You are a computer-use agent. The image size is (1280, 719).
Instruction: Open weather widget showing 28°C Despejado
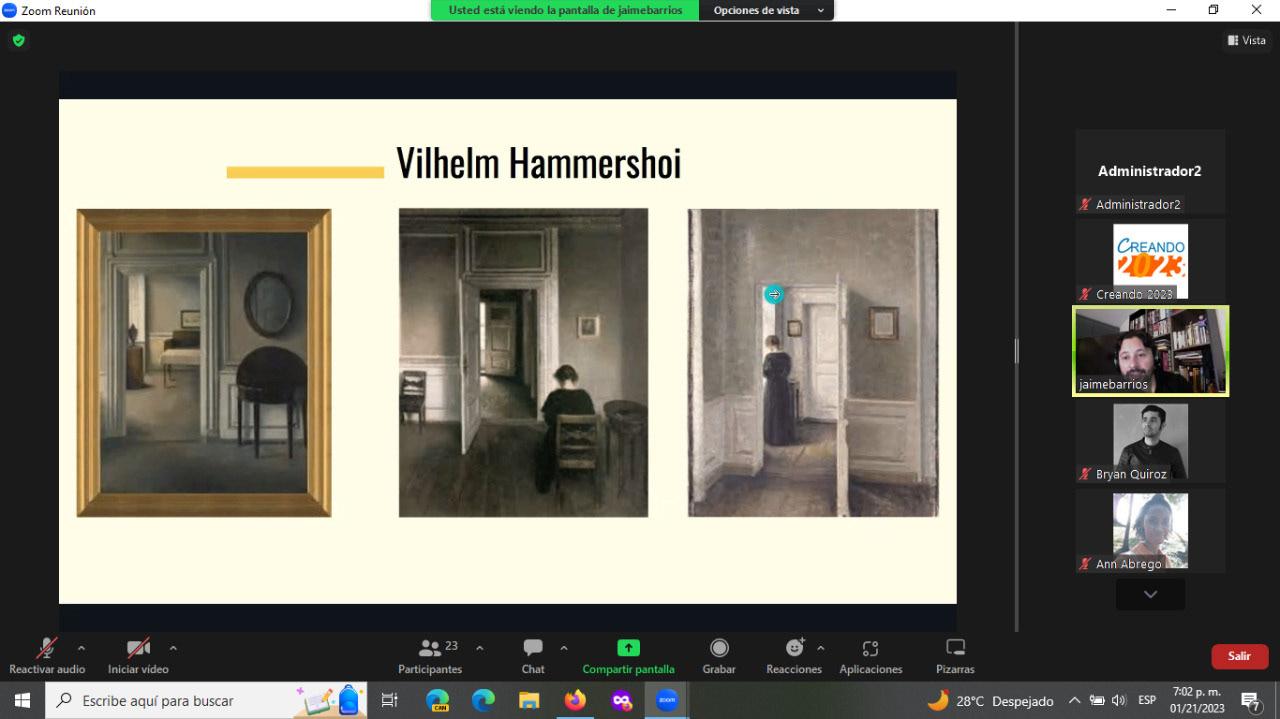990,700
